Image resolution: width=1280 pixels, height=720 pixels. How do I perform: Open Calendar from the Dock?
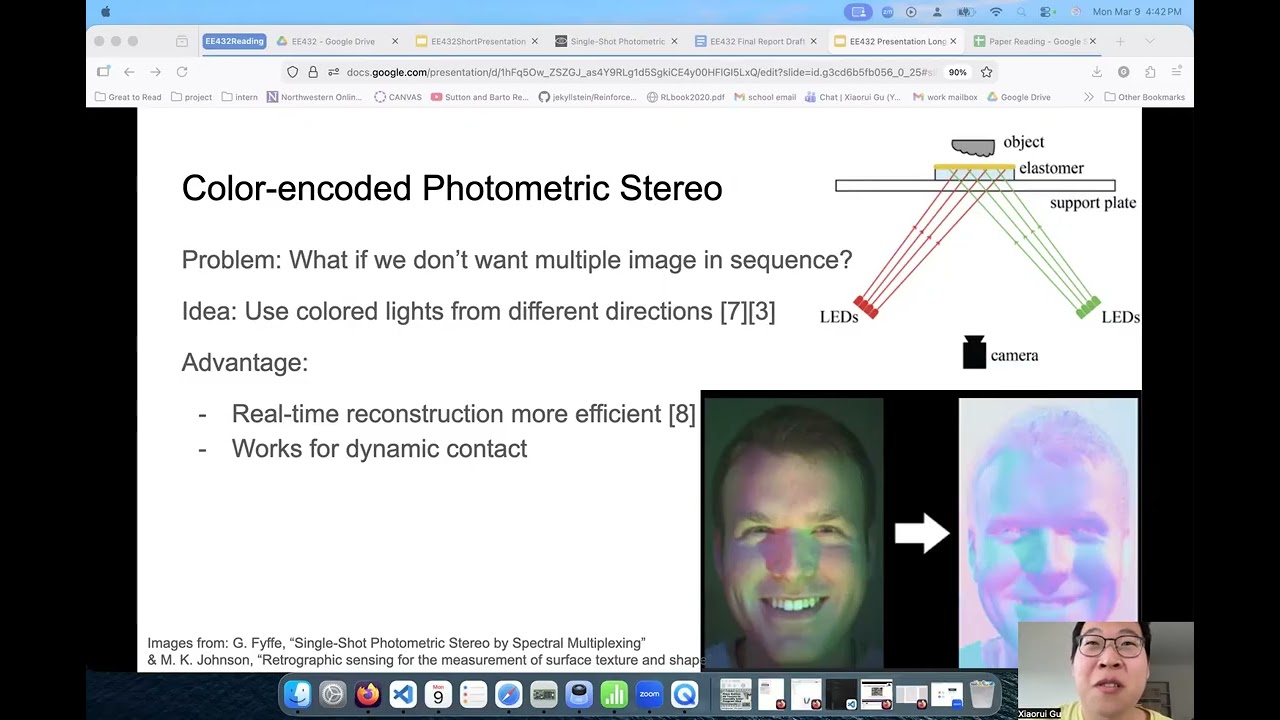pos(438,694)
